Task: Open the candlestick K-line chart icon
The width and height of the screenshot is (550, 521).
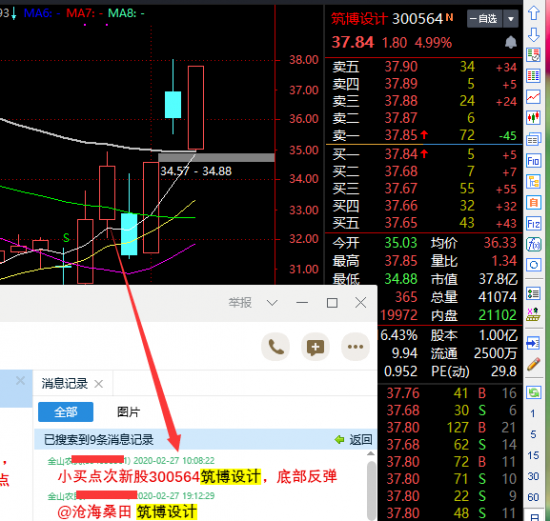Action: tap(534, 118)
